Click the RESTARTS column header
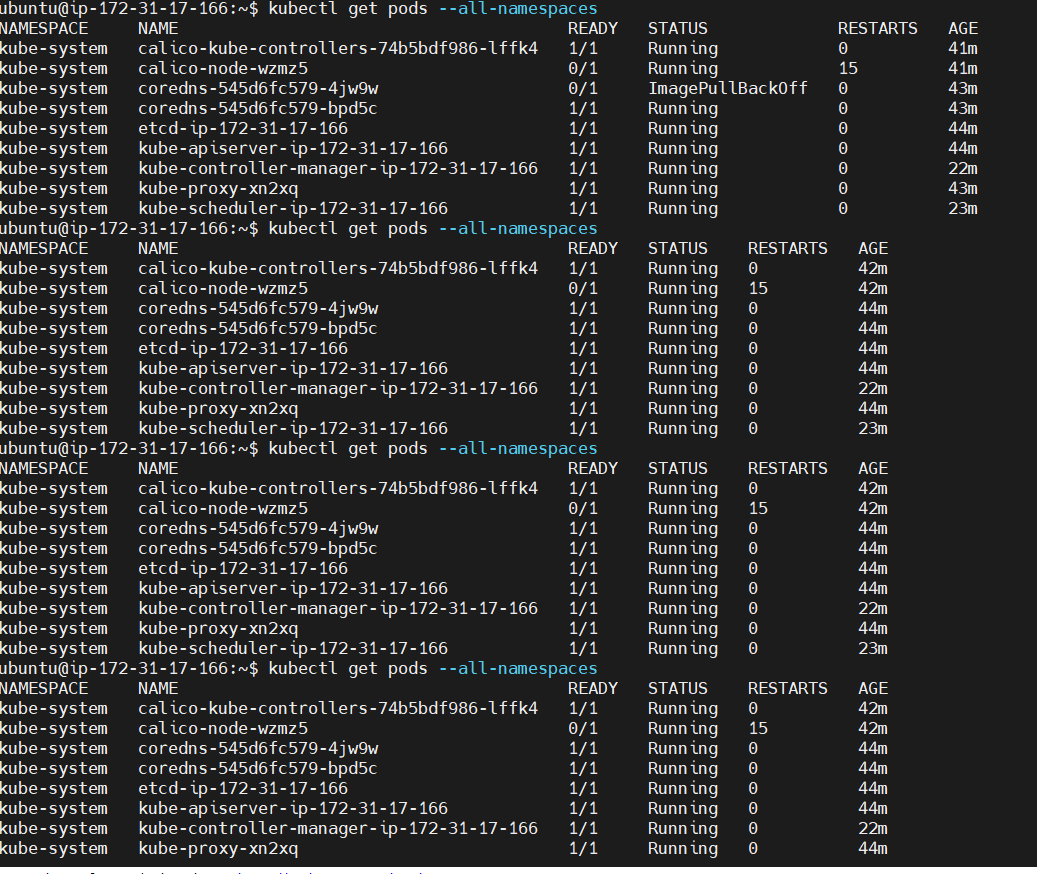 tap(878, 28)
